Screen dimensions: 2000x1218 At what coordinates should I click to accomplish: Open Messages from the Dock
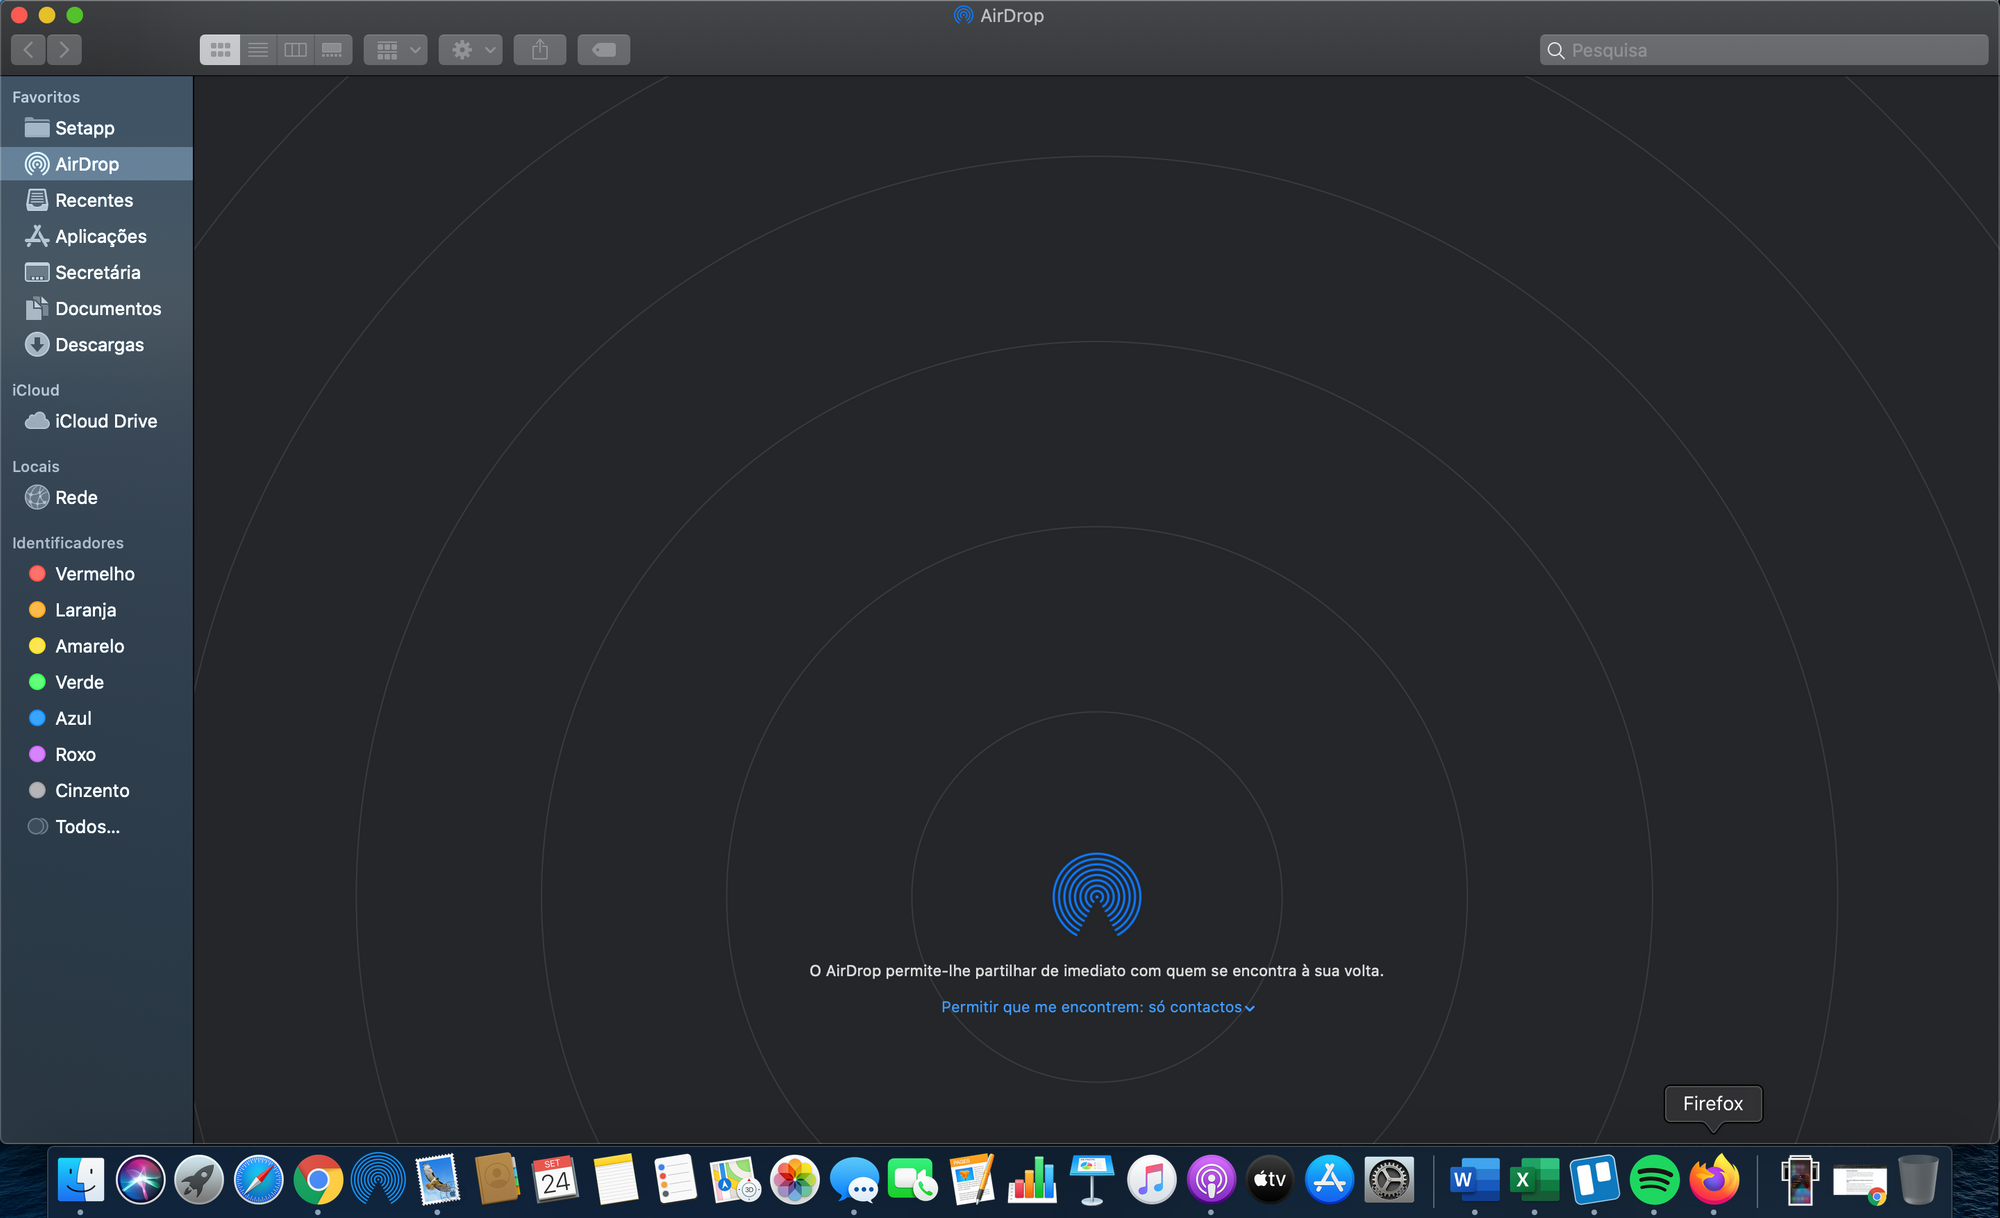pos(854,1180)
